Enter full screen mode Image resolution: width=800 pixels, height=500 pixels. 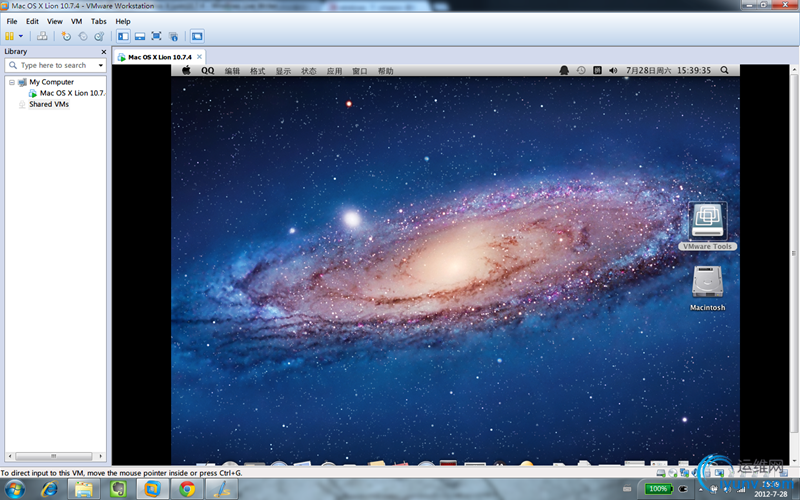(x=157, y=36)
